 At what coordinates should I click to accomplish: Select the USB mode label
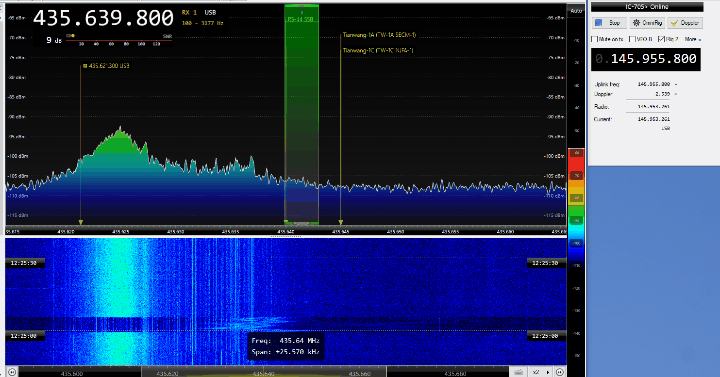[210, 13]
